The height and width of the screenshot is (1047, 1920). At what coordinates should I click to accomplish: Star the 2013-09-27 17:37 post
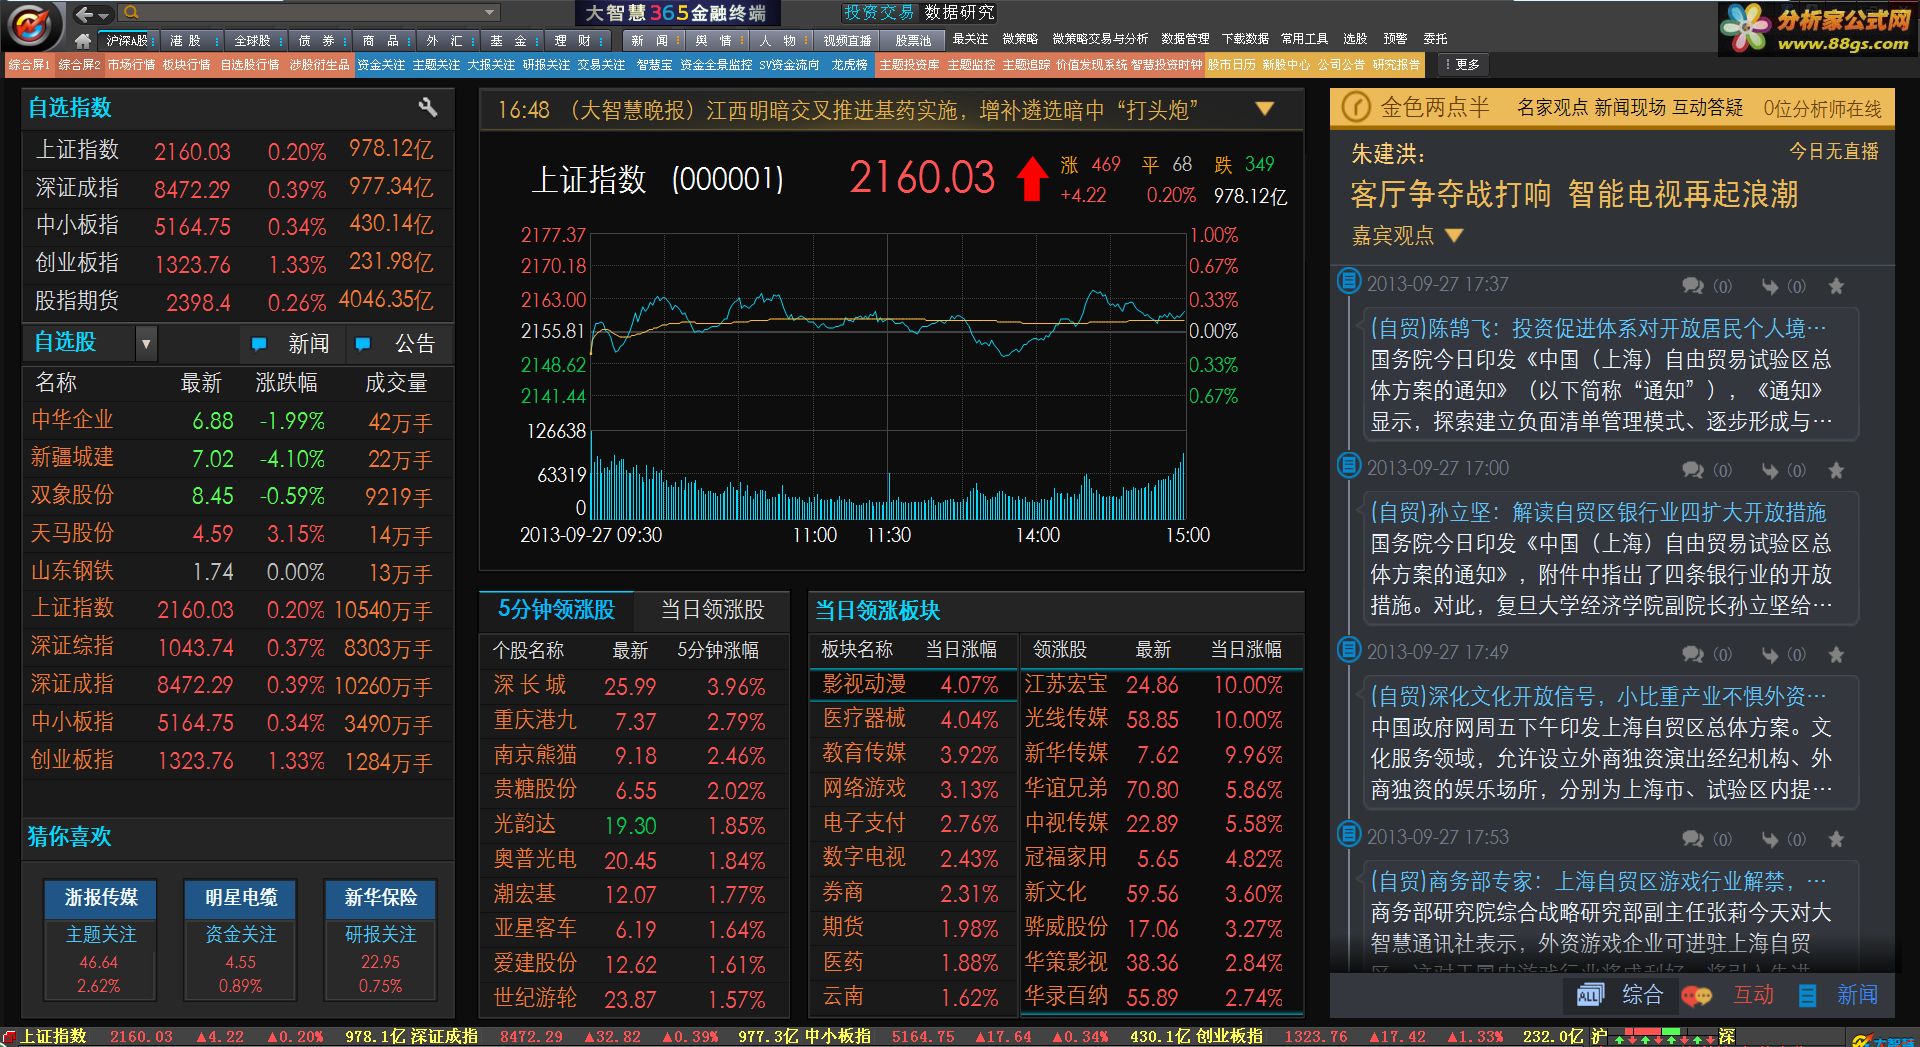point(1836,286)
